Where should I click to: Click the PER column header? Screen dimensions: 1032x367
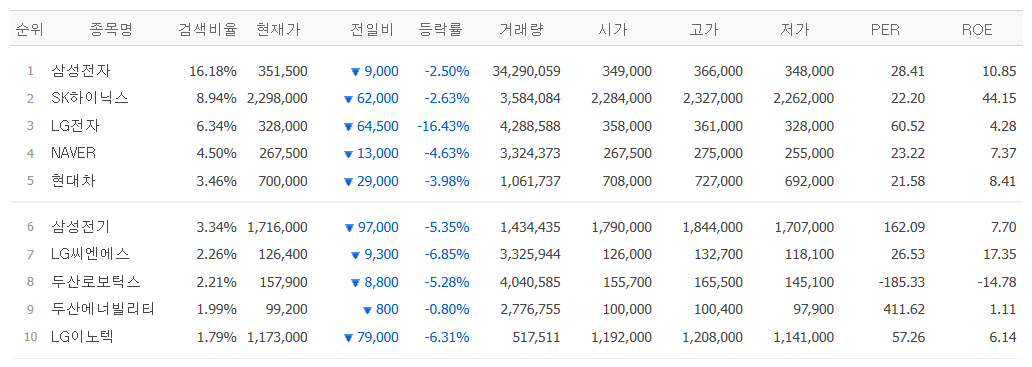pyautogui.click(x=885, y=30)
